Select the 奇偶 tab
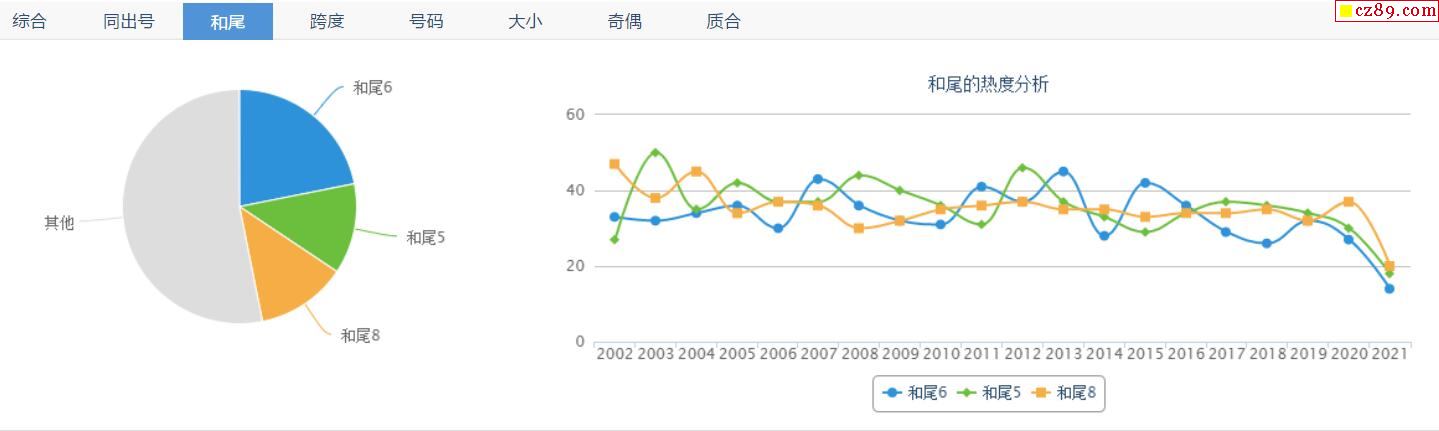Viewport: 1439px width, 431px height. click(624, 21)
